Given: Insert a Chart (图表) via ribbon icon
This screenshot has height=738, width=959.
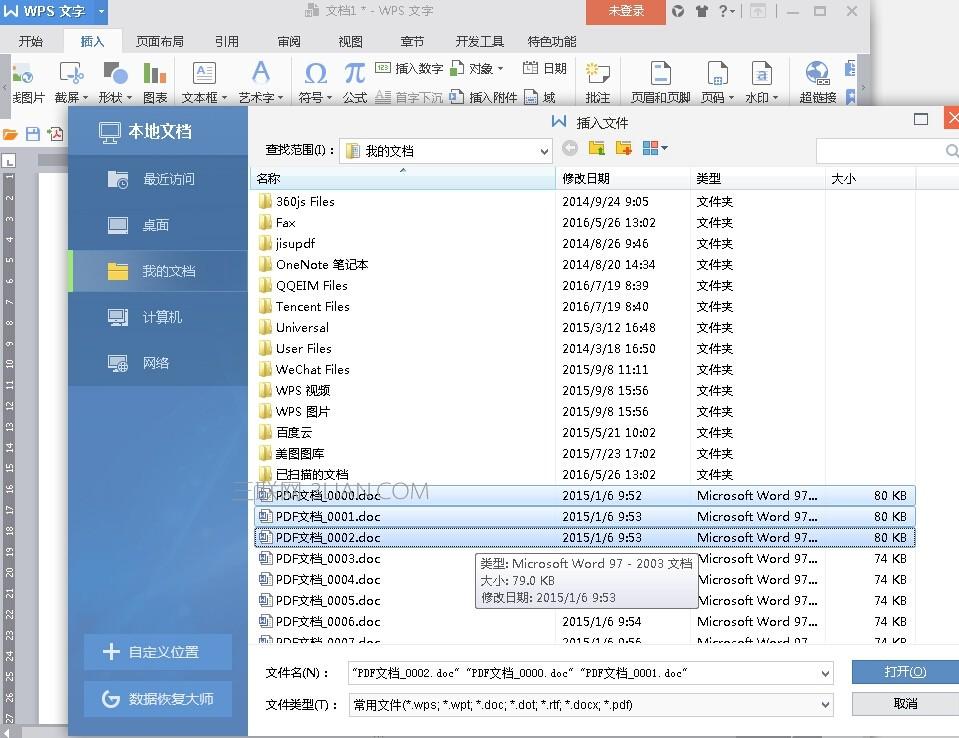Looking at the screenshot, I should click(x=155, y=73).
